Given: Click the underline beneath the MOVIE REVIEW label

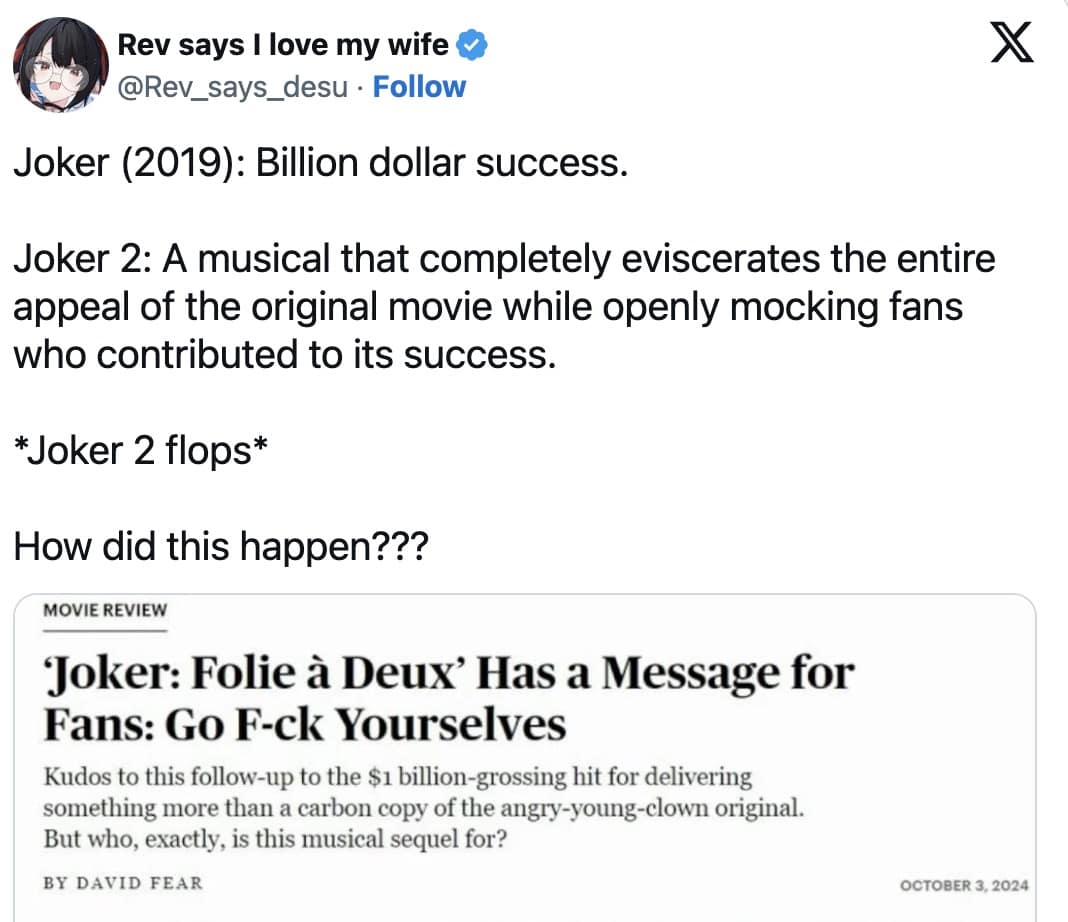Looking at the screenshot, I should pyautogui.click(x=105, y=629).
